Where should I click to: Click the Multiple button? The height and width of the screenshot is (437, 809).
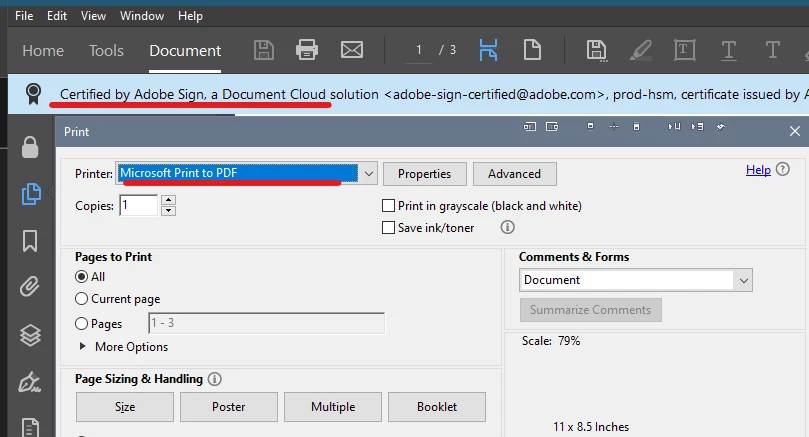tap(333, 407)
